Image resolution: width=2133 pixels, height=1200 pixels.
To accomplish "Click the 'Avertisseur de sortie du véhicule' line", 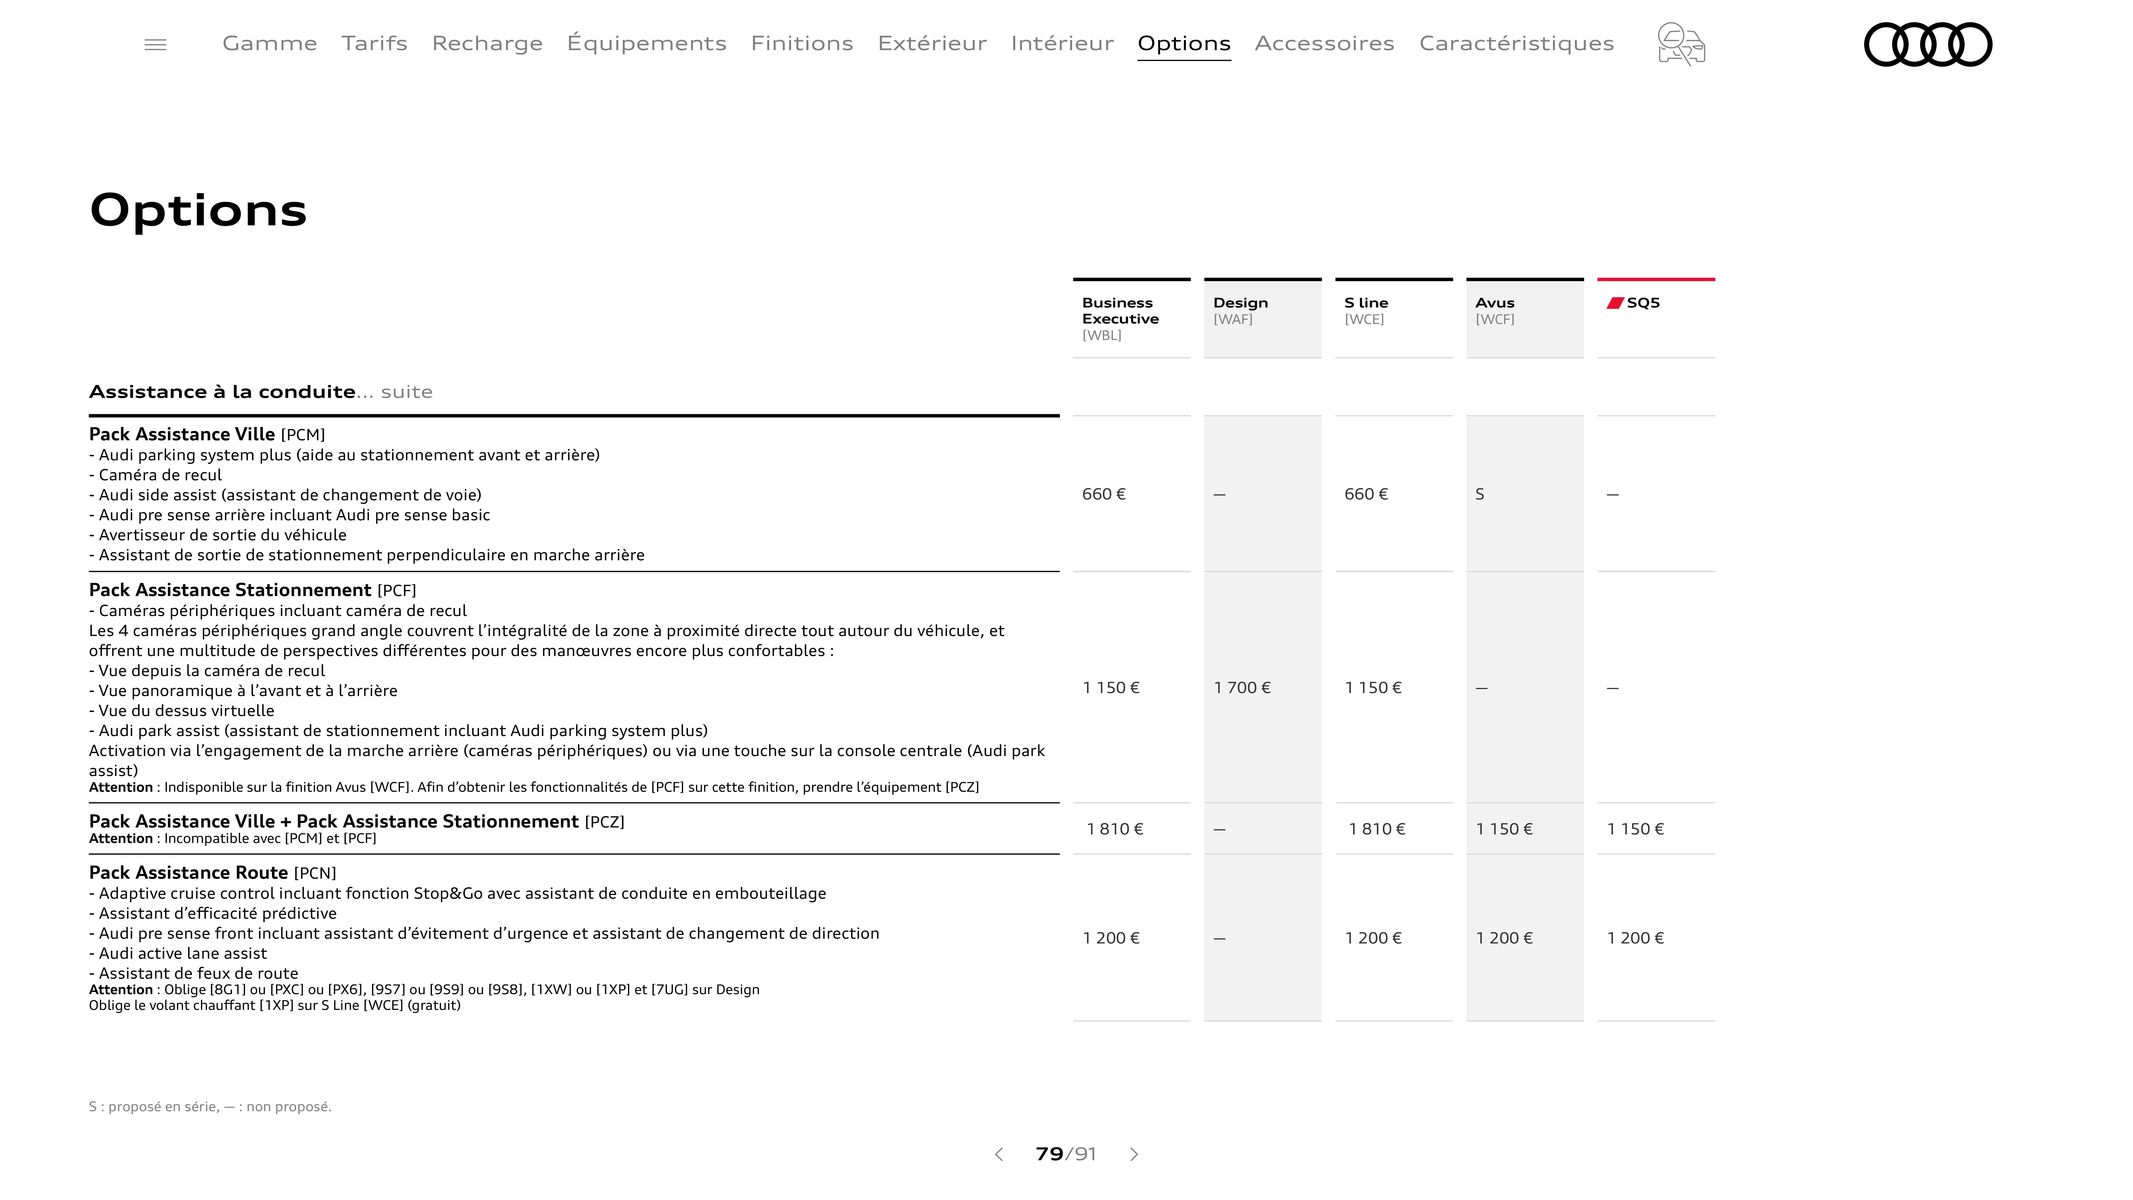I will [217, 535].
